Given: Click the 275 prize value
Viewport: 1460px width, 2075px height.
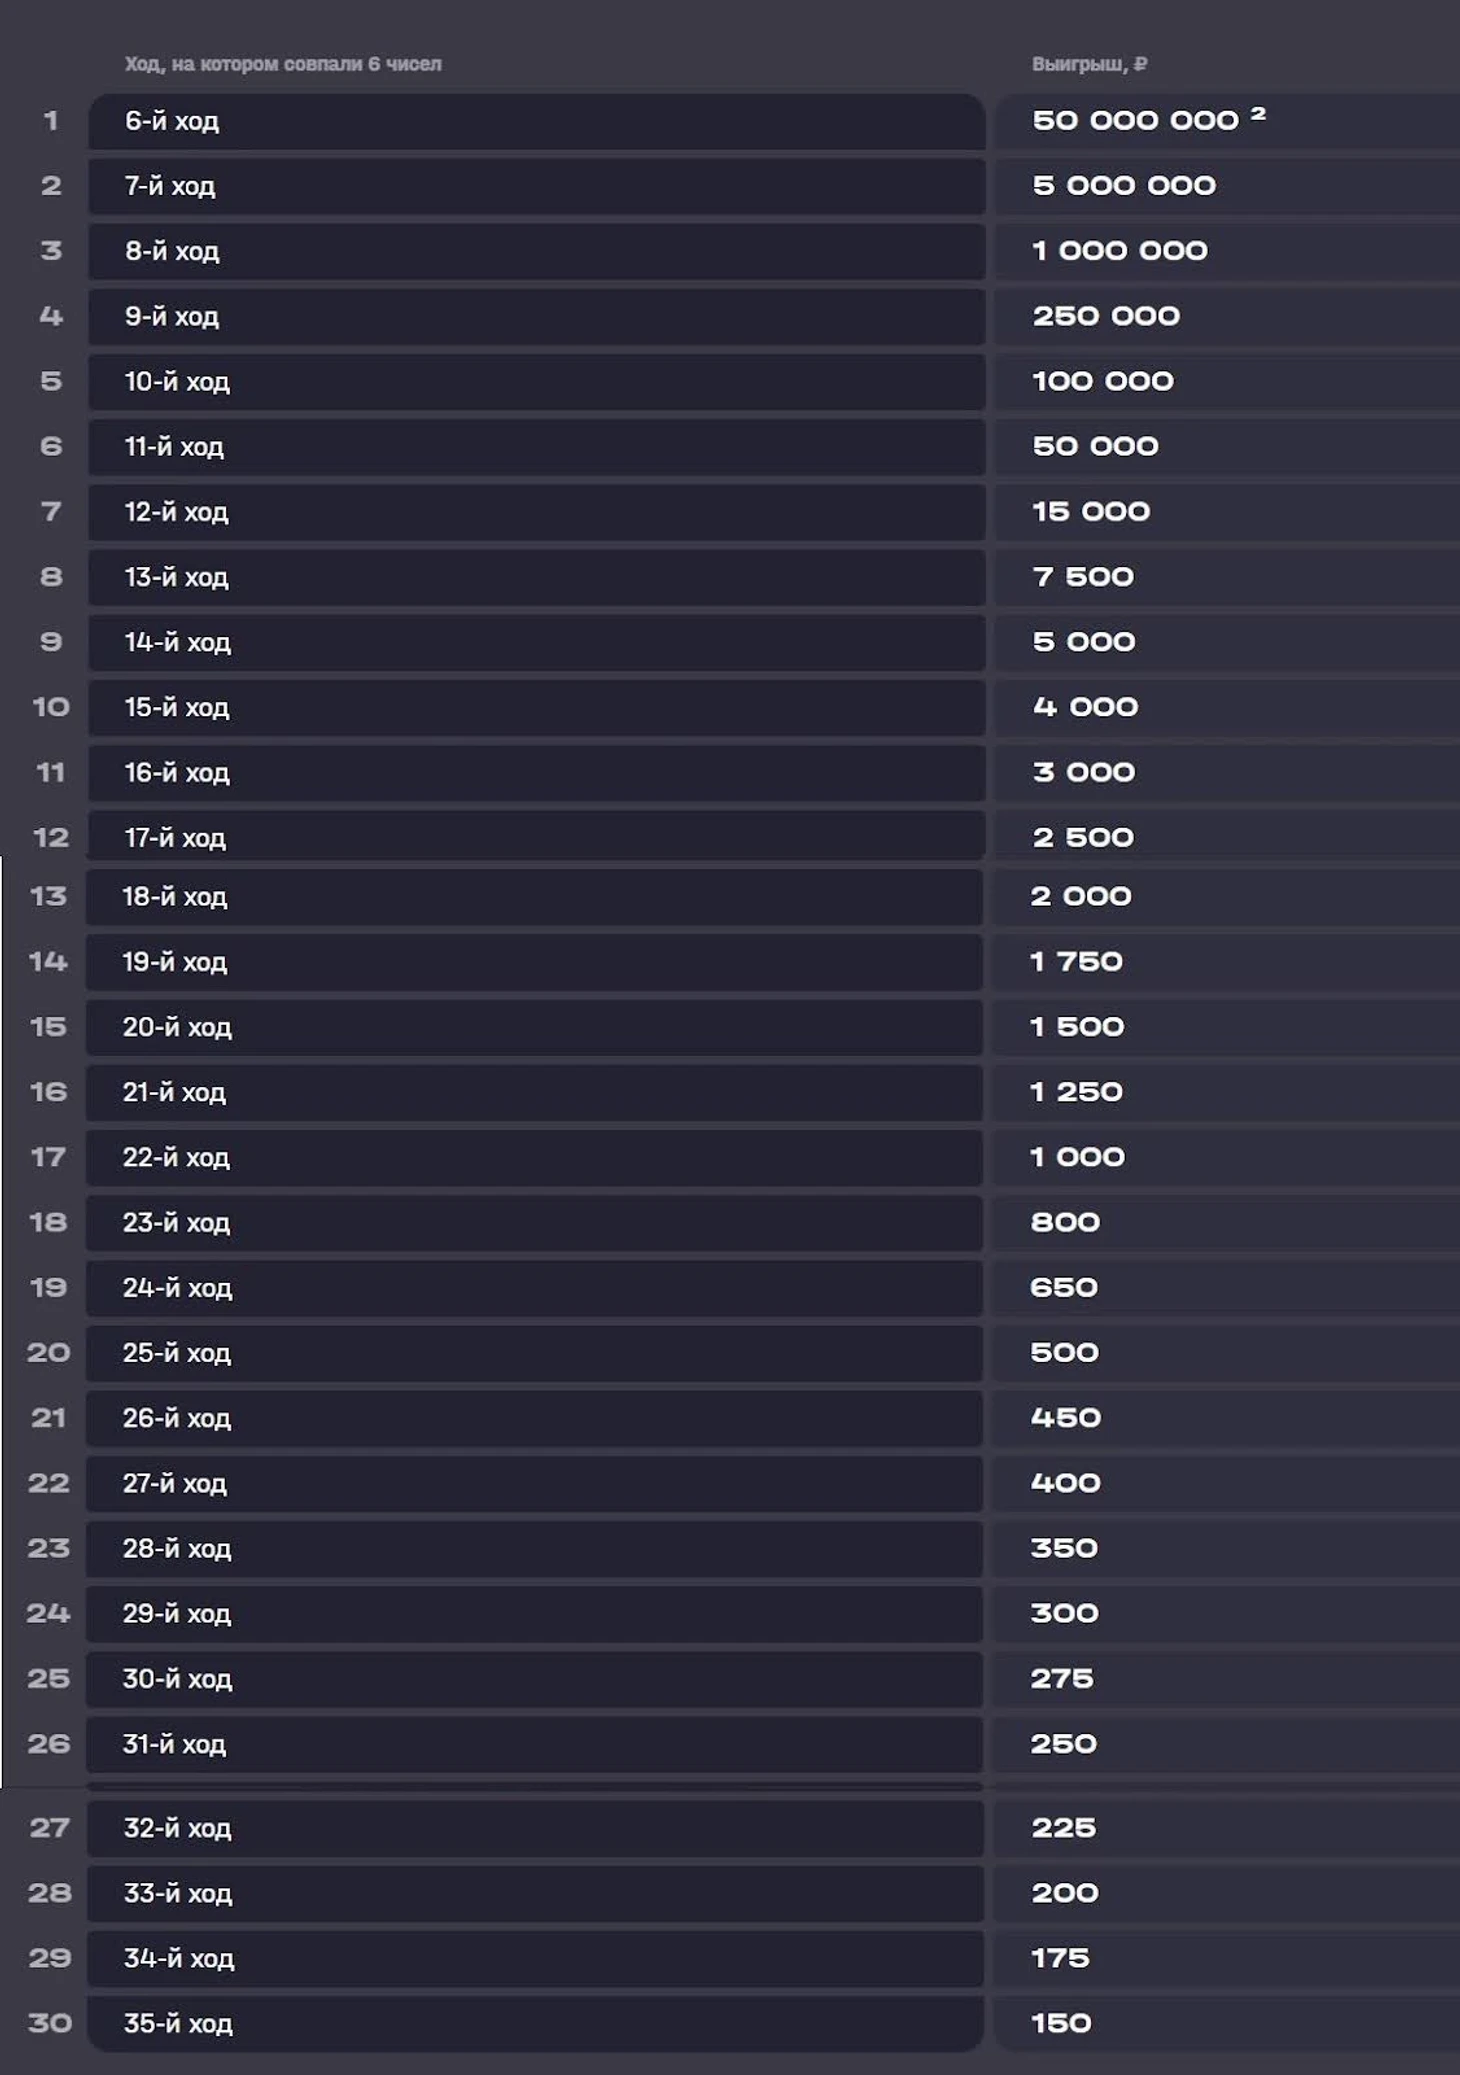Looking at the screenshot, I should point(1062,1679).
